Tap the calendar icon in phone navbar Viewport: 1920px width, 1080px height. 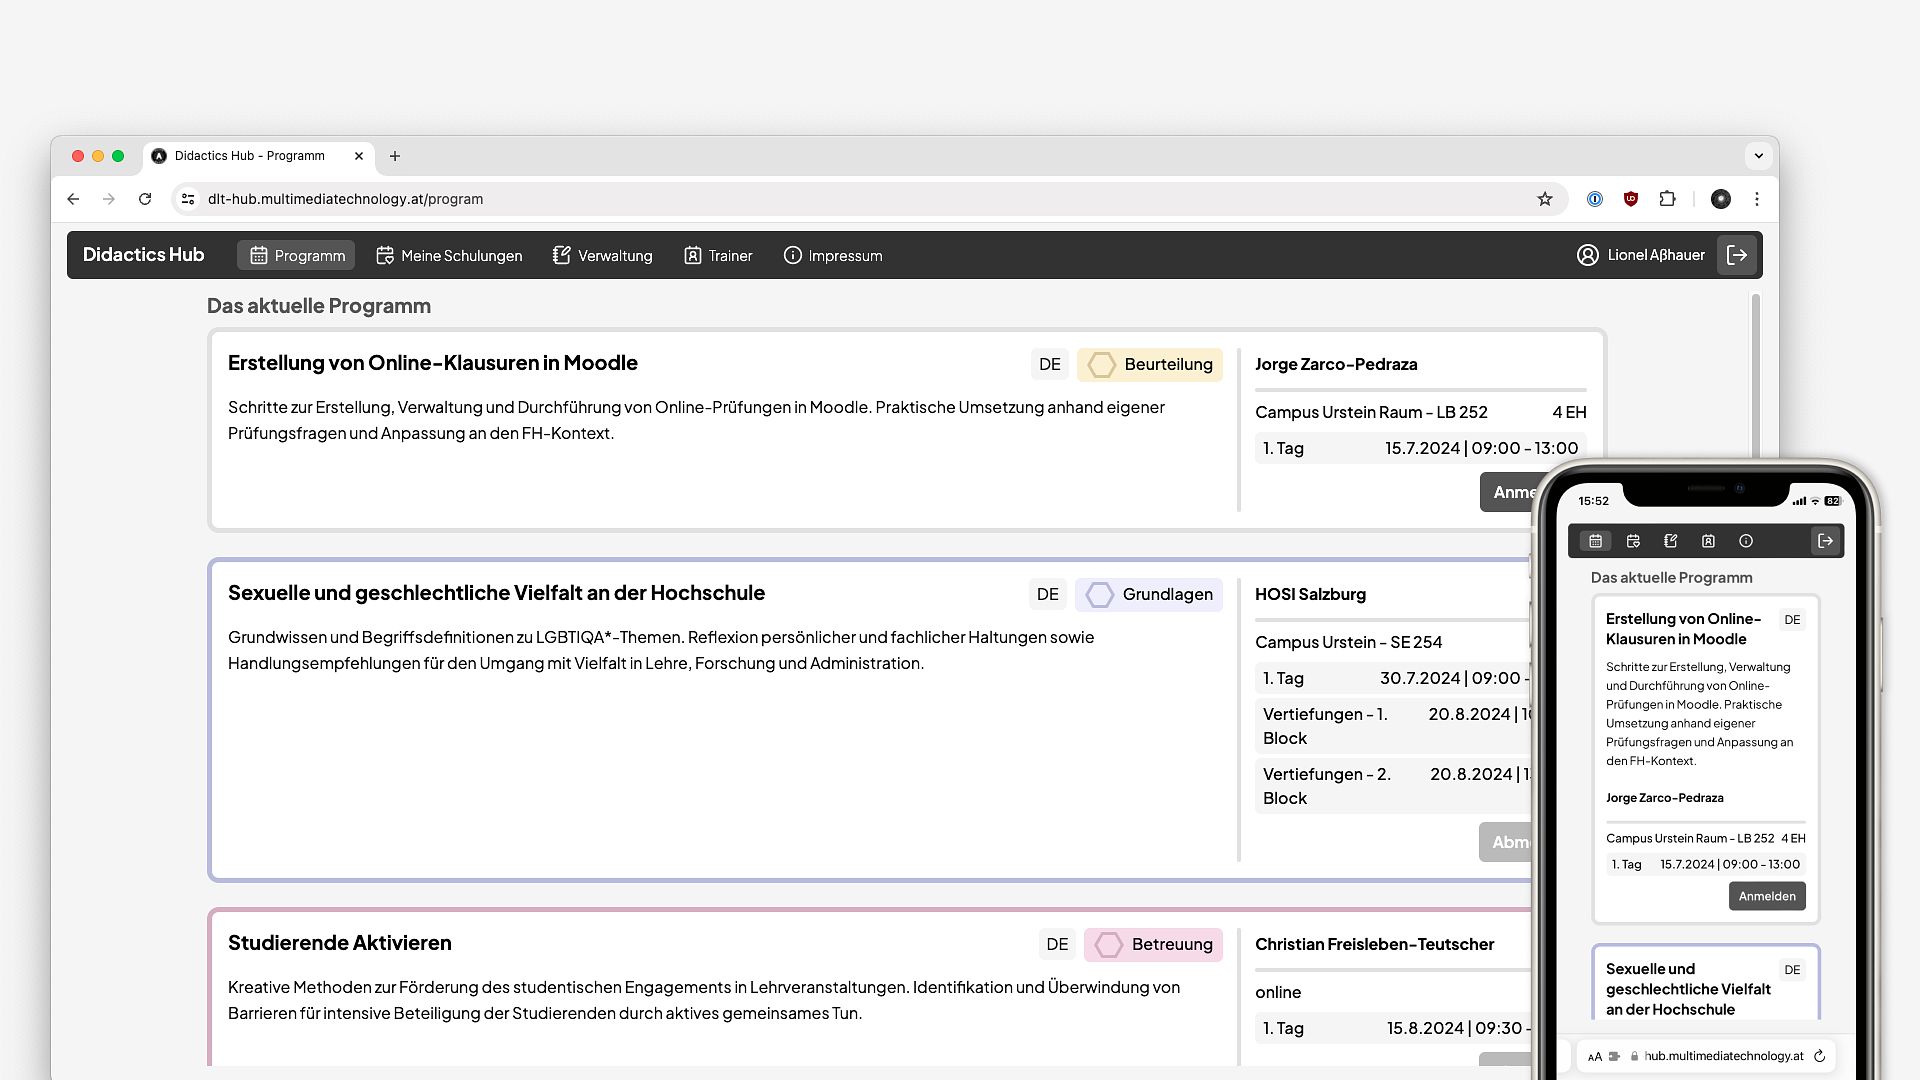(1596, 541)
